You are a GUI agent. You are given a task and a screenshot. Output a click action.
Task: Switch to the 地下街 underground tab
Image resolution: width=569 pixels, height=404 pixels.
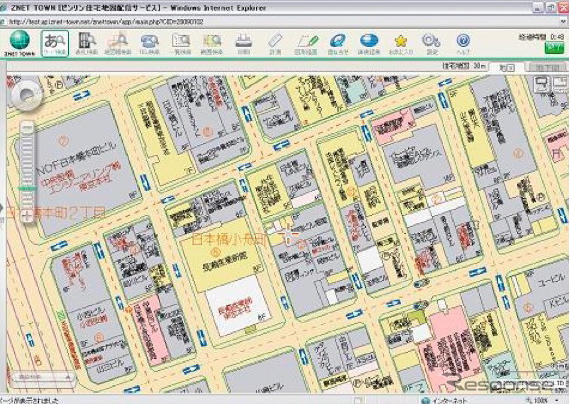547,68
